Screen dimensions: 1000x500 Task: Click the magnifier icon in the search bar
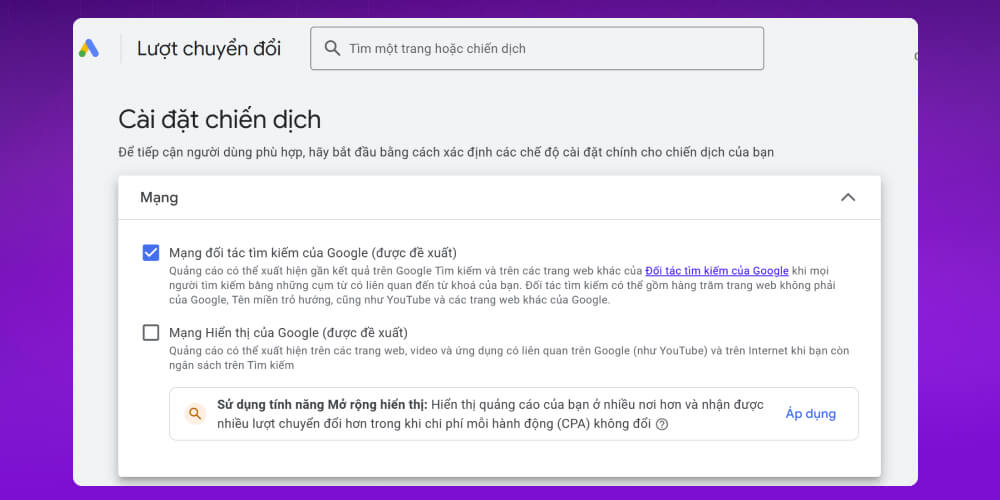coord(331,48)
